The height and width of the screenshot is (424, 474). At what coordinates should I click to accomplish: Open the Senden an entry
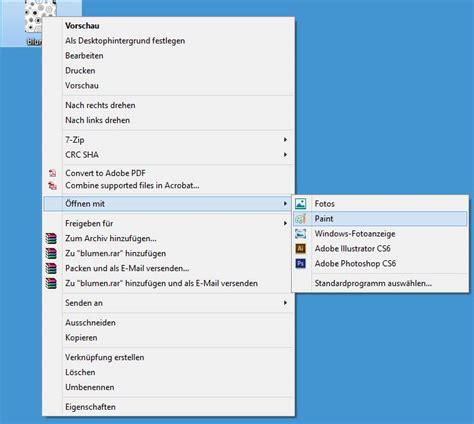tap(168, 303)
